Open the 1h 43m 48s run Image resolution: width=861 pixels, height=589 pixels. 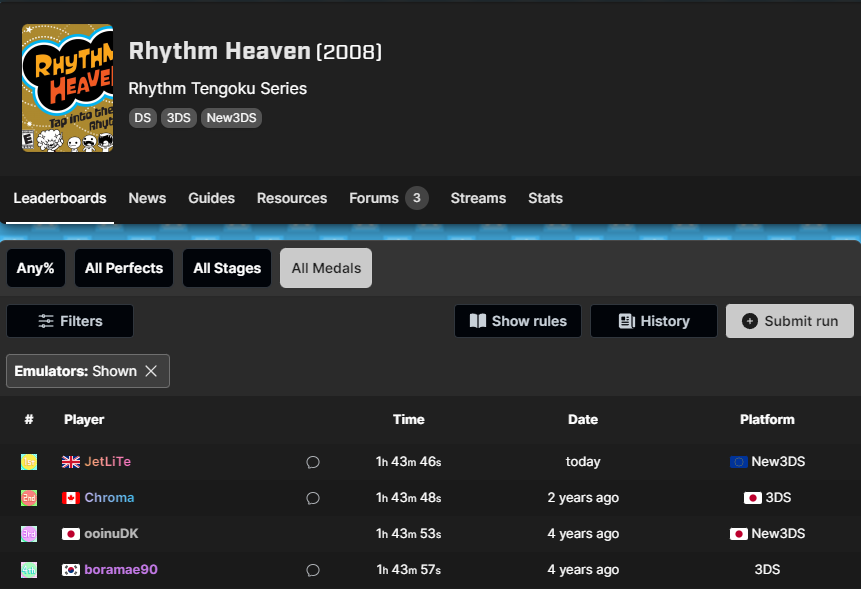point(409,498)
